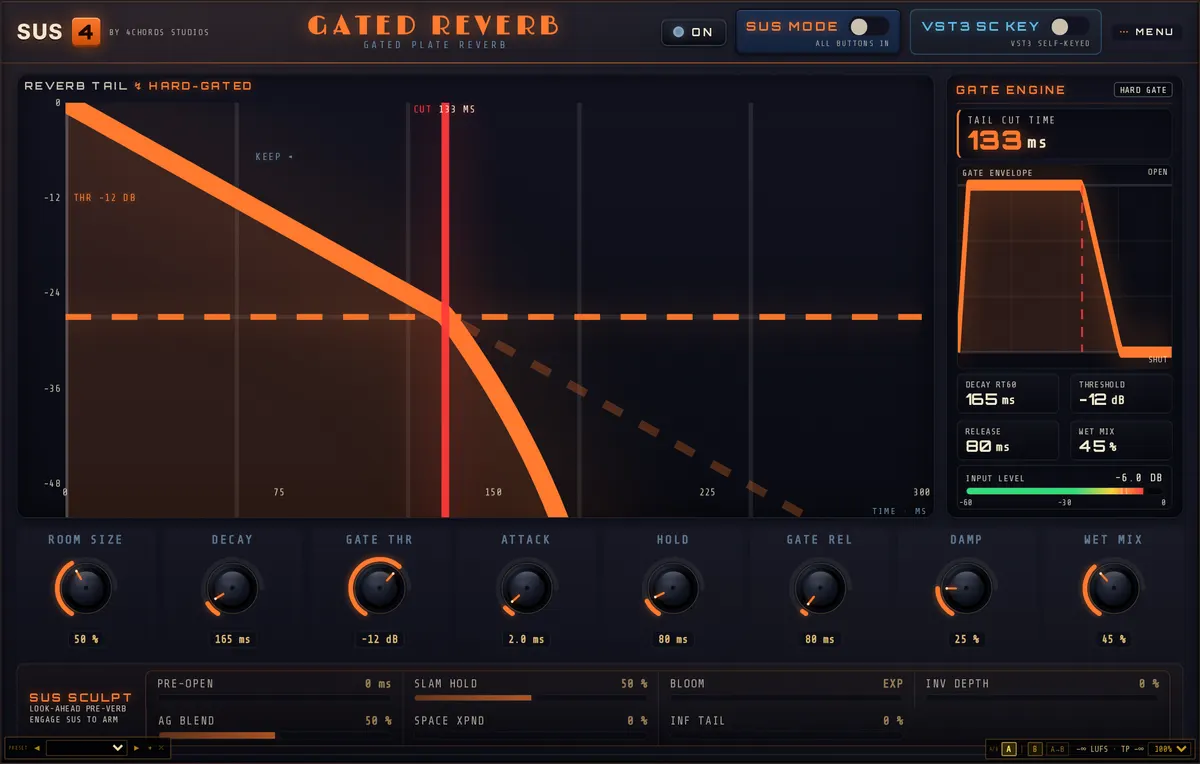Open the 100% zoom scale dropdown

coord(1169,749)
